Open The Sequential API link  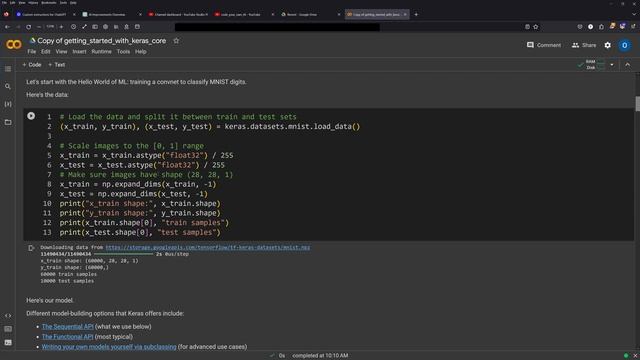tap(68, 327)
